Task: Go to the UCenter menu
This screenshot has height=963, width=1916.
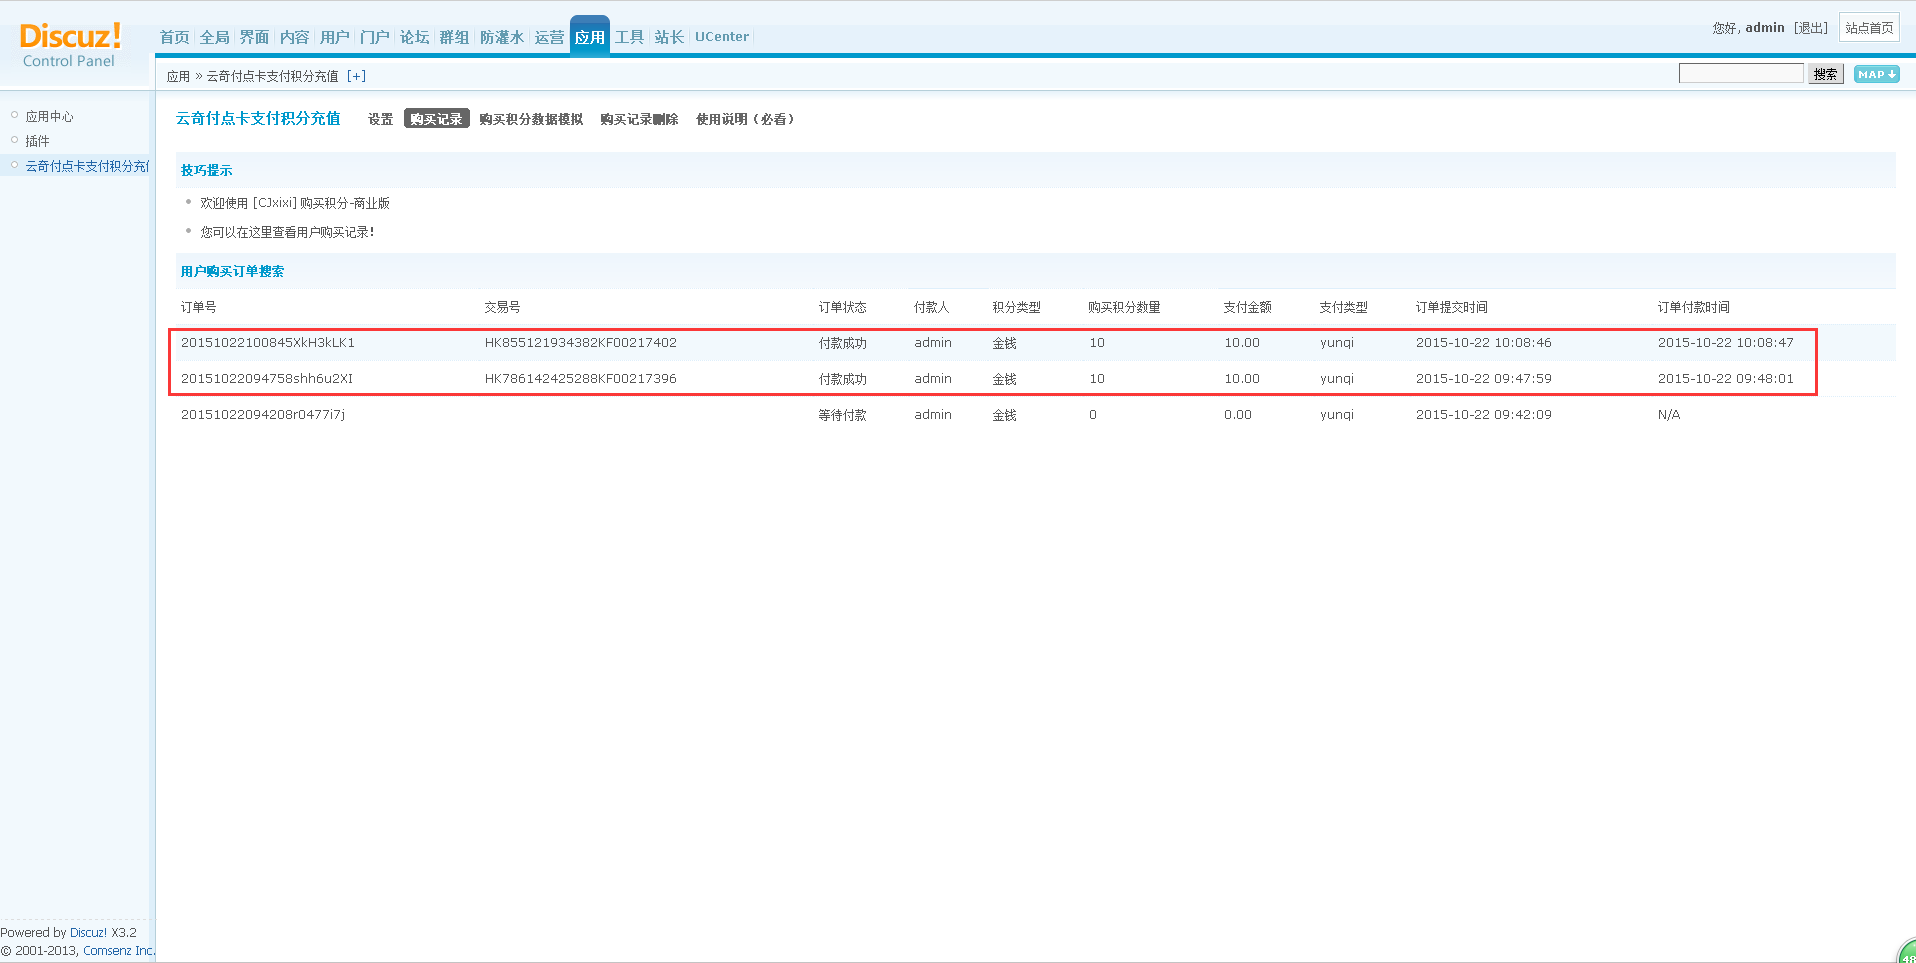Action: coord(721,37)
